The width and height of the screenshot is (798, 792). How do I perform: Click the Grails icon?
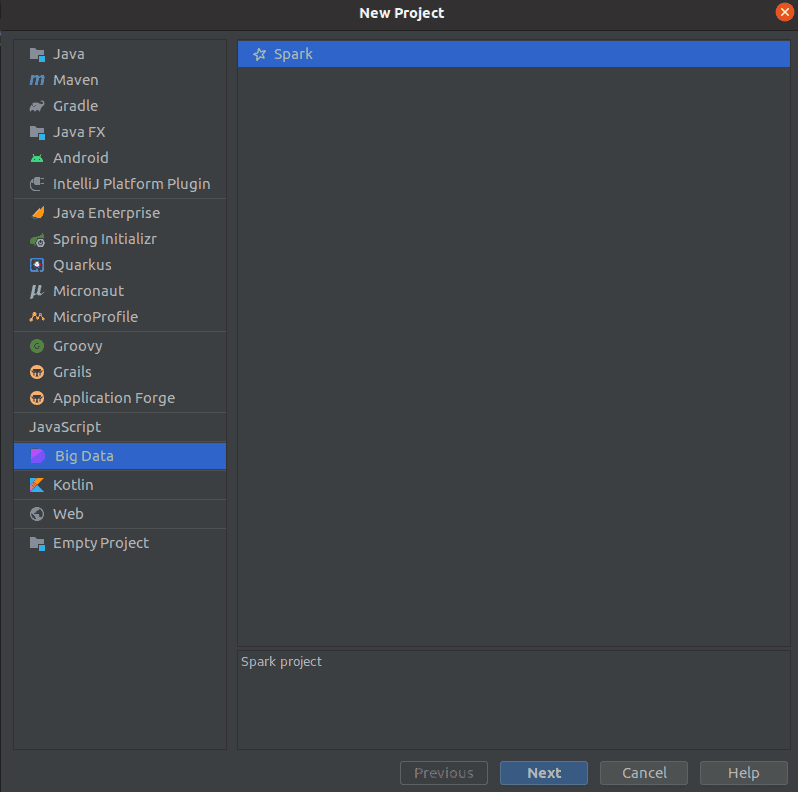click(x=37, y=372)
